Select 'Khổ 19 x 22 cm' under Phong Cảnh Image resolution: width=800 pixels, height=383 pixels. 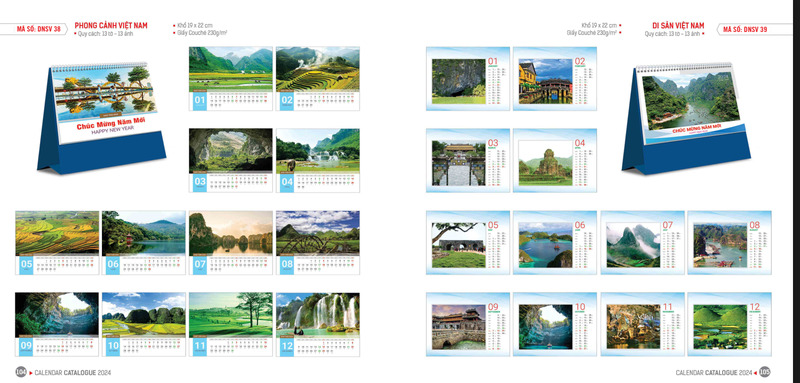pyautogui.click(x=194, y=25)
